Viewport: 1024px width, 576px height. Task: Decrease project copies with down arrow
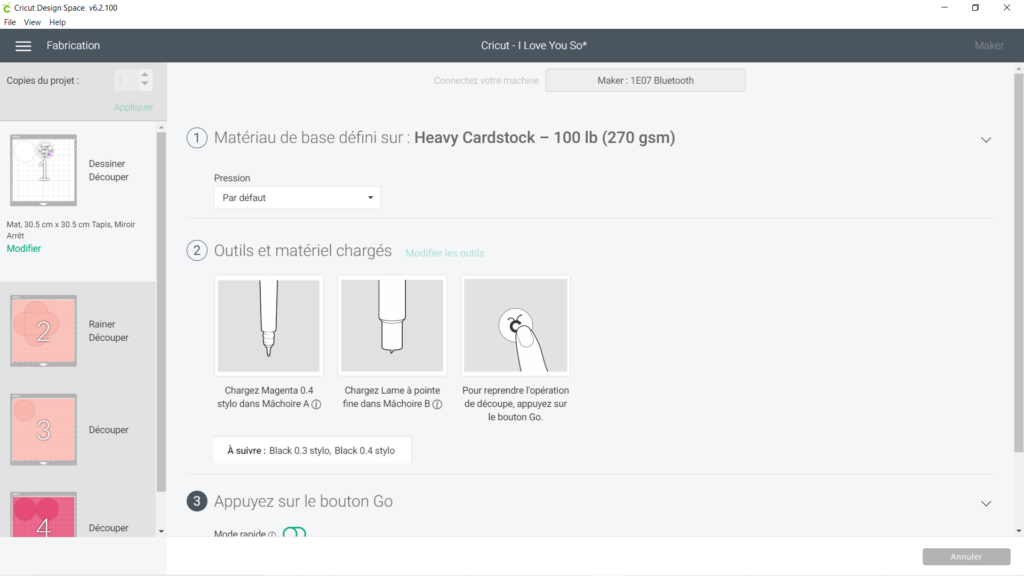point(145,84)
